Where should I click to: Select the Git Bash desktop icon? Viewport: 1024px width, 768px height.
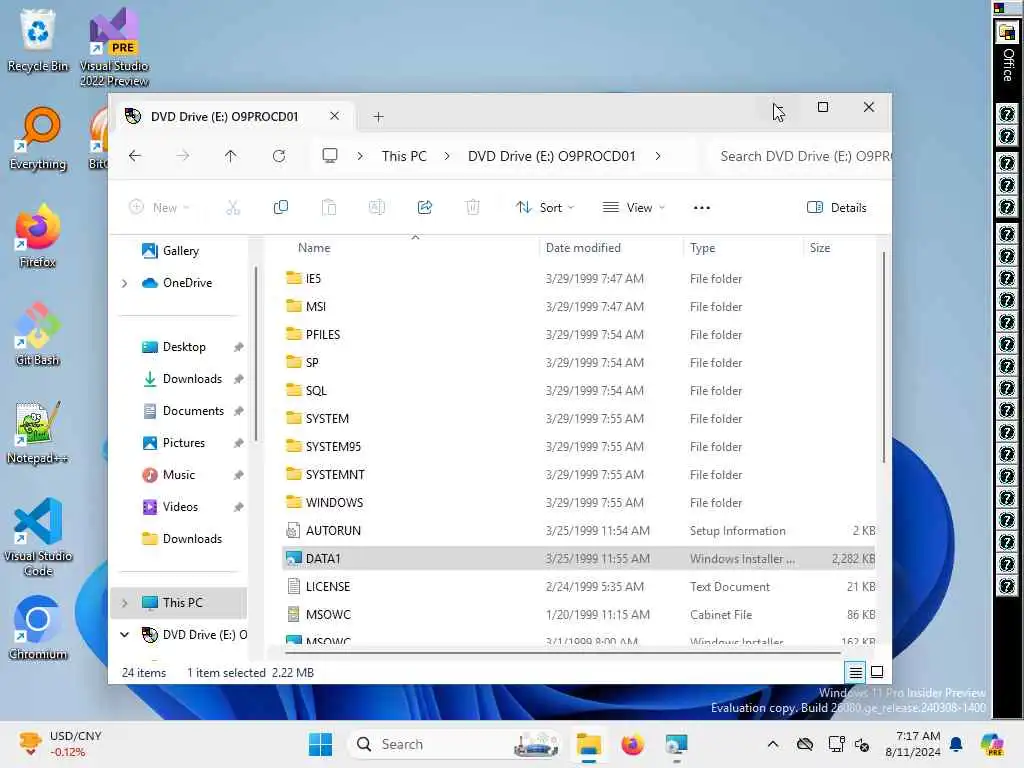[38, 334]
